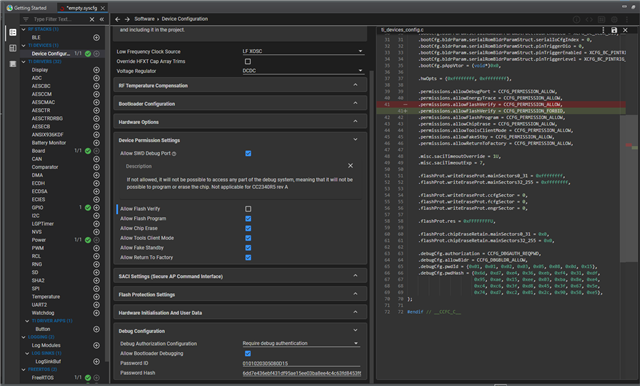
Task: Expand the Hardware Options section
Action: click(240, 122)
